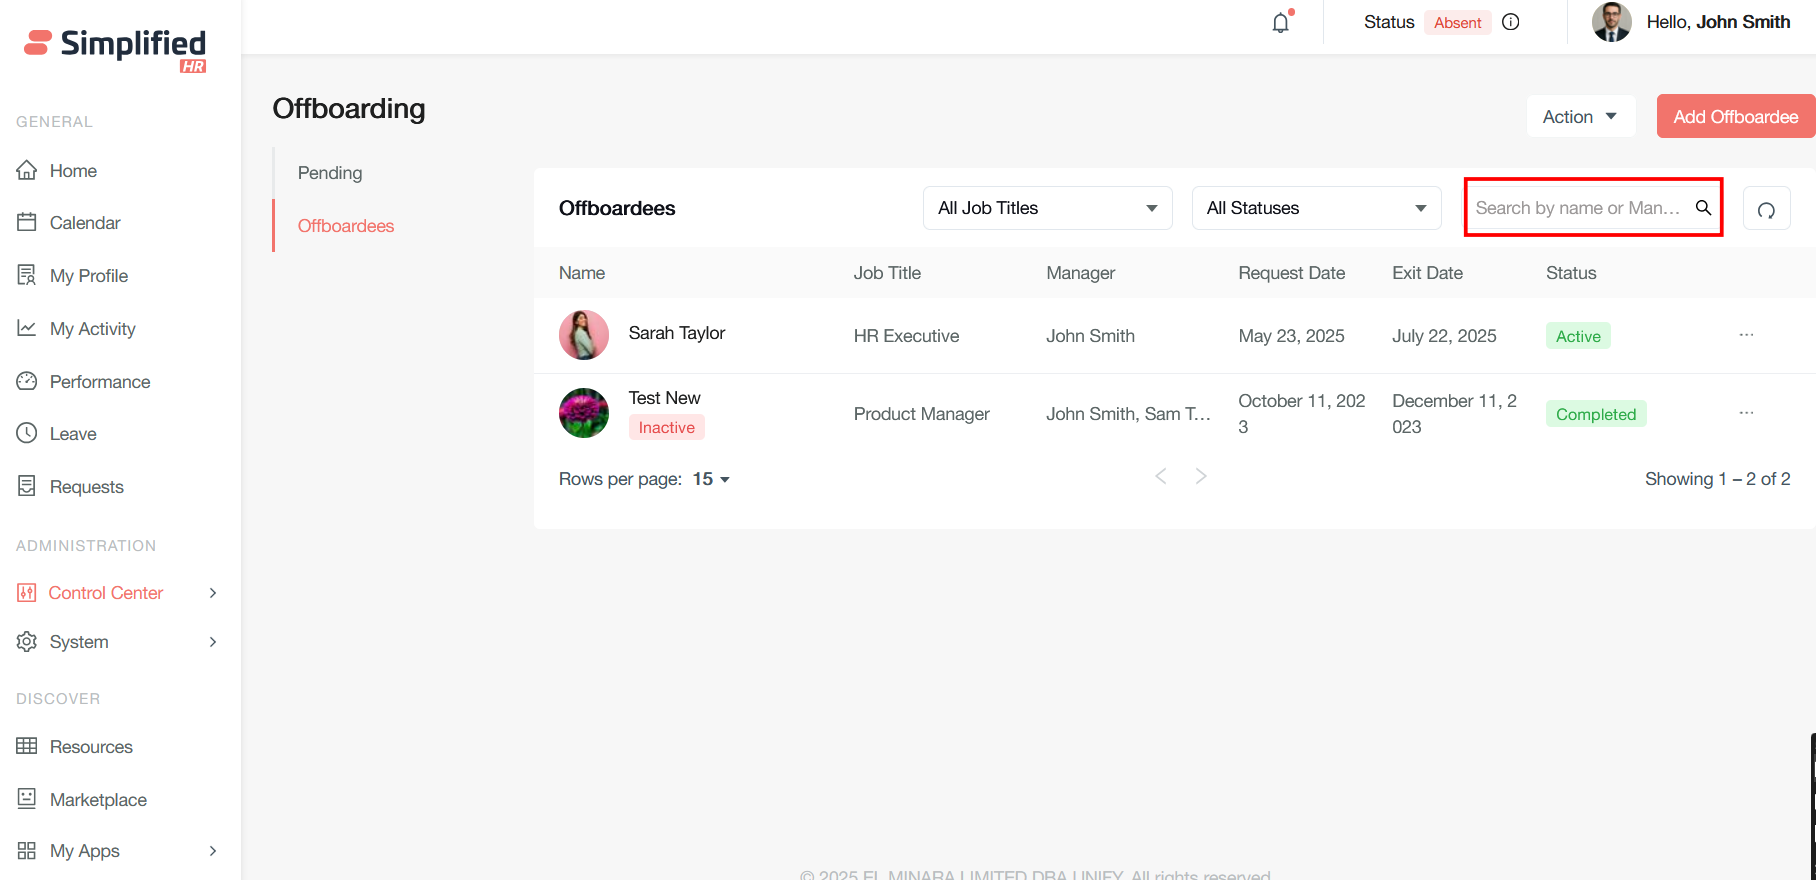This screenshot has width=1816, height=880.
Task: Click the status info icon
Action: 1511,22
